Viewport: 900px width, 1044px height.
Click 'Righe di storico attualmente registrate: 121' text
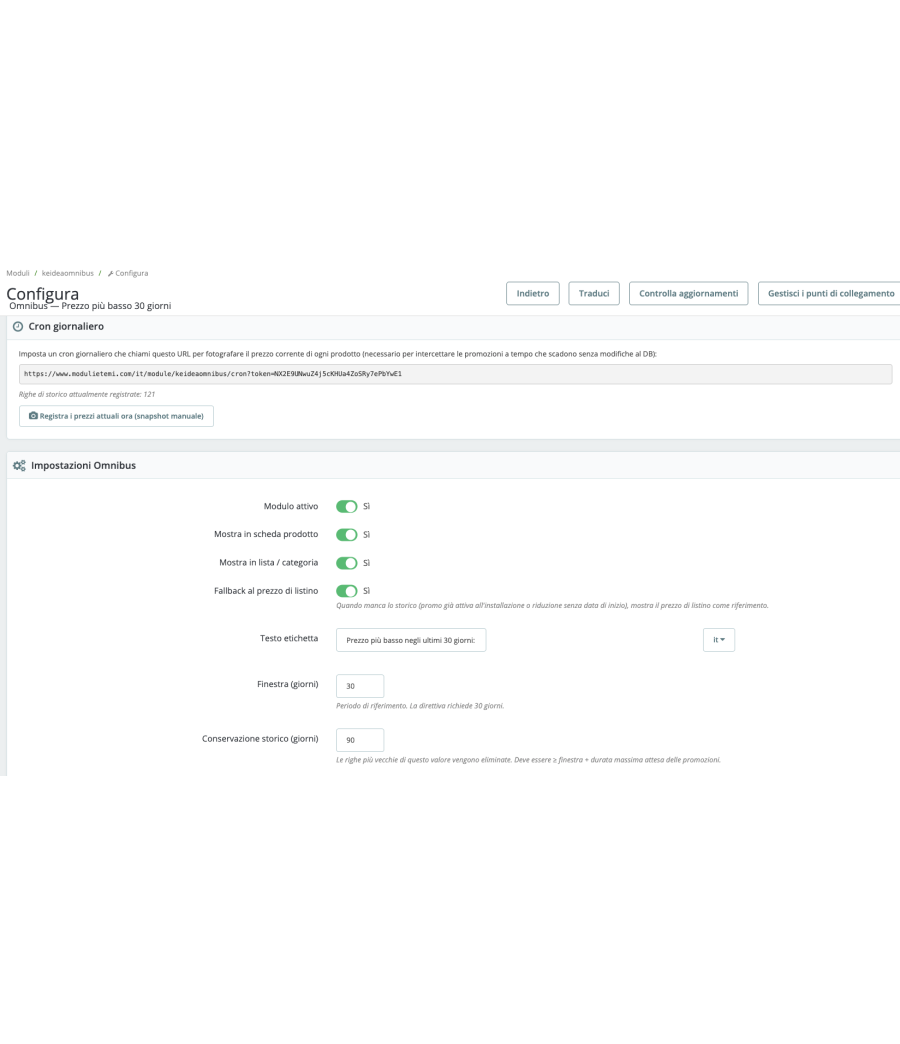[x=87, y=394]
